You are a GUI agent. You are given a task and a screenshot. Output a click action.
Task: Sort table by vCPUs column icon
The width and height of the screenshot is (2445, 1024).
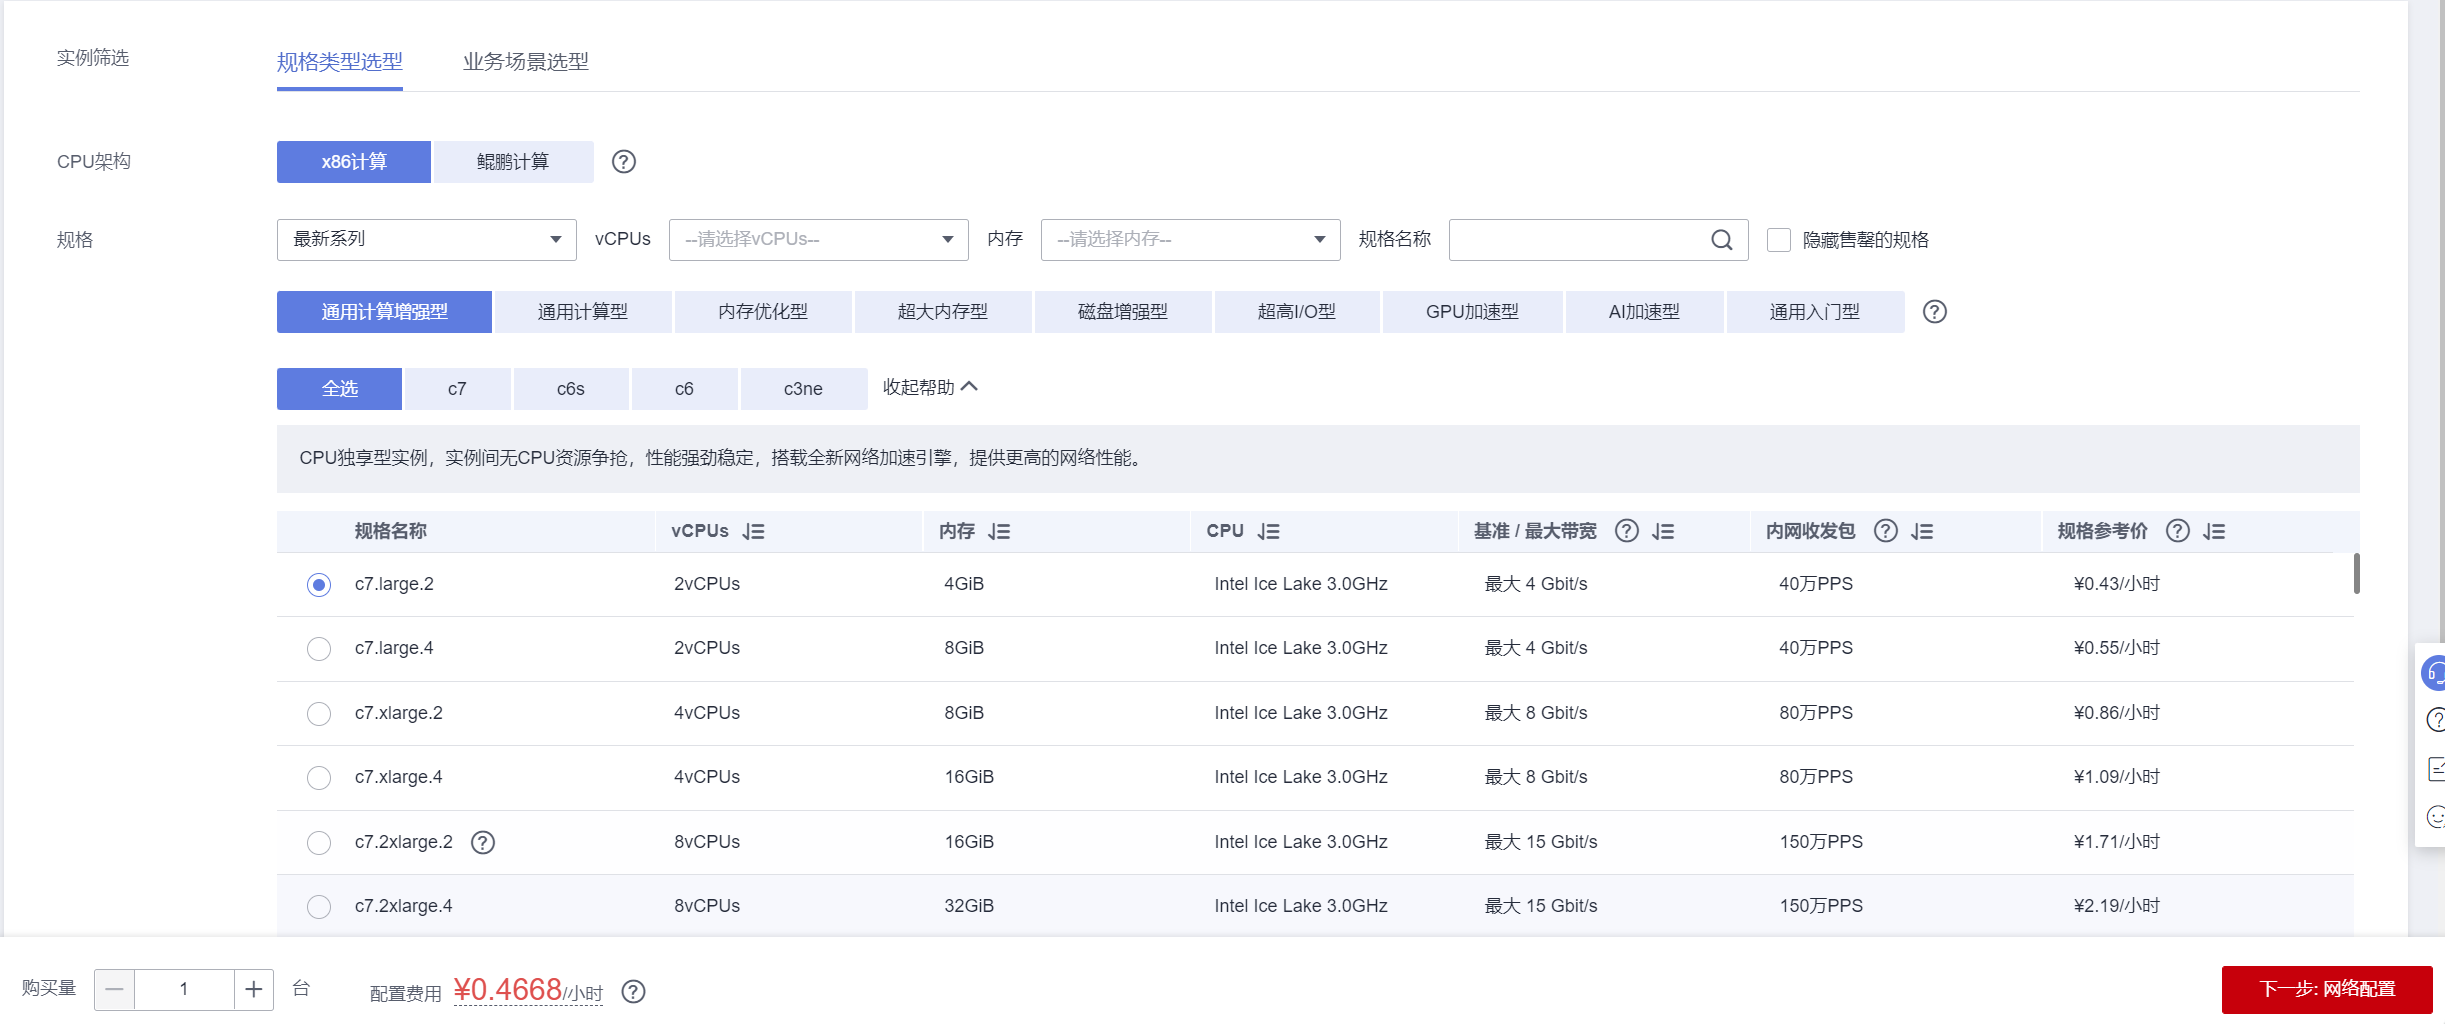[x=753, y=532]
